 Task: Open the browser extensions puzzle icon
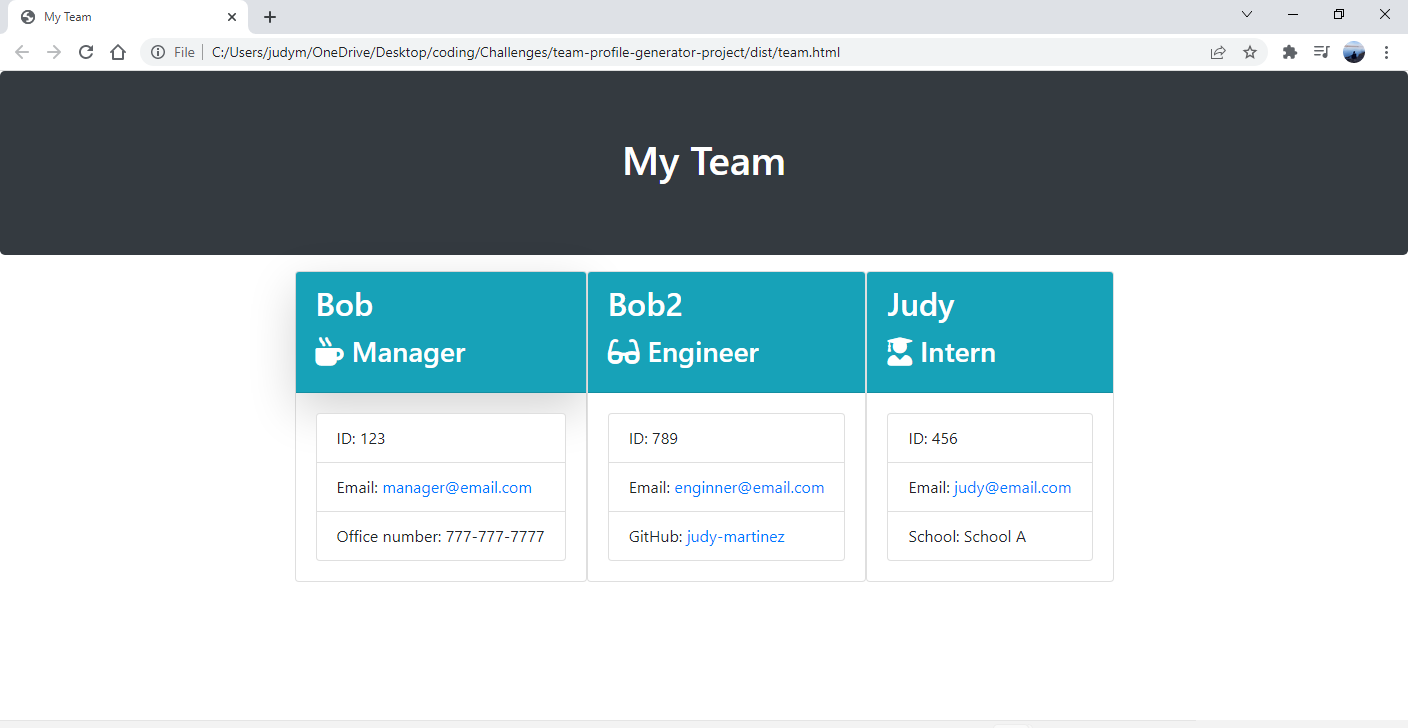pyautogui.click(x=1289, y=51)
